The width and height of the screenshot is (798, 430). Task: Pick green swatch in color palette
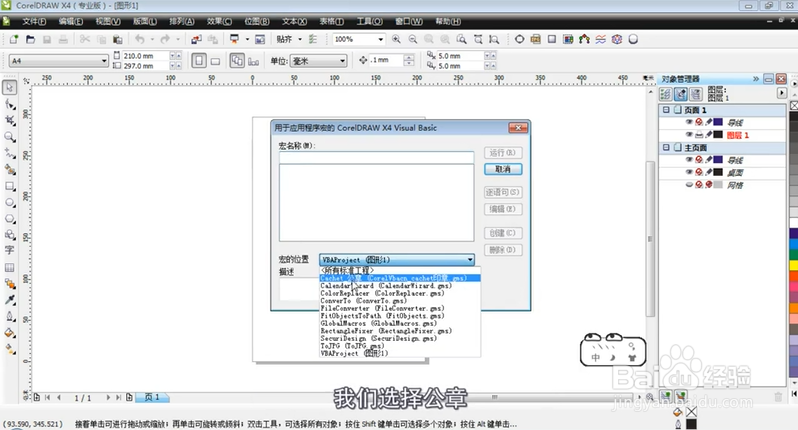(x=793, y=253)
